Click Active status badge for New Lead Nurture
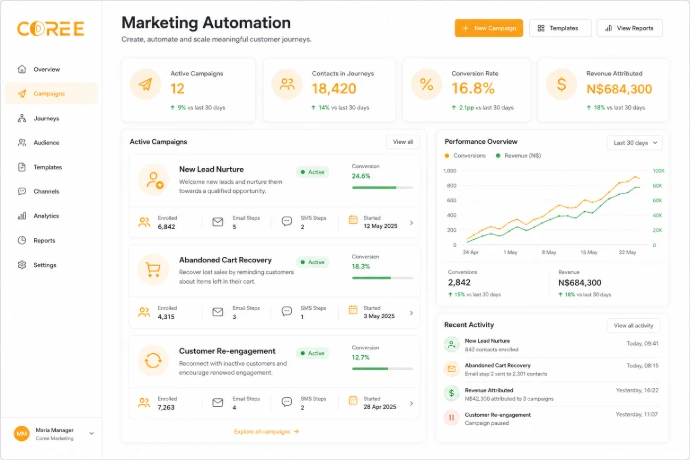Screen dimensions: 690x460 click(x=312, y=172)
